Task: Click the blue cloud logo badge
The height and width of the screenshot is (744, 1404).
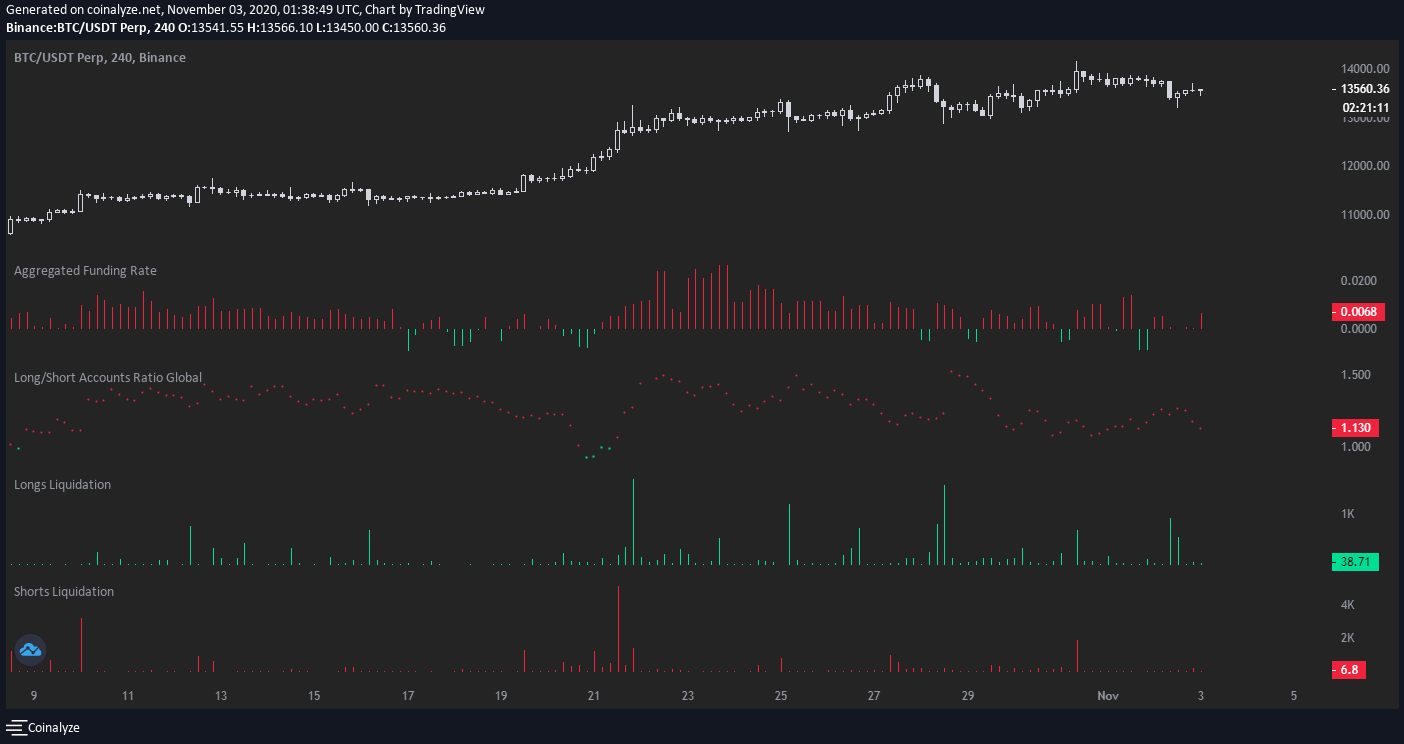Action: [30, 650]
